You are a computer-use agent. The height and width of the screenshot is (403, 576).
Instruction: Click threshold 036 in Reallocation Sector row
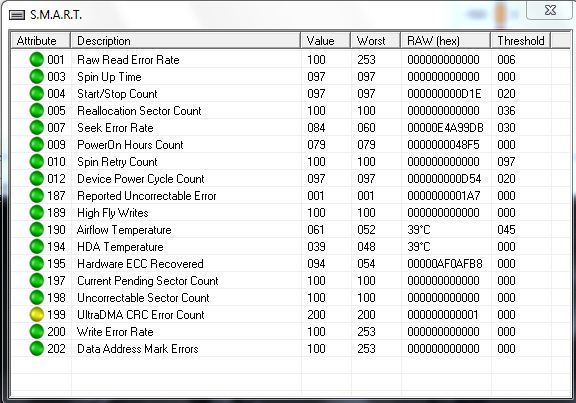tap(506, 111)
